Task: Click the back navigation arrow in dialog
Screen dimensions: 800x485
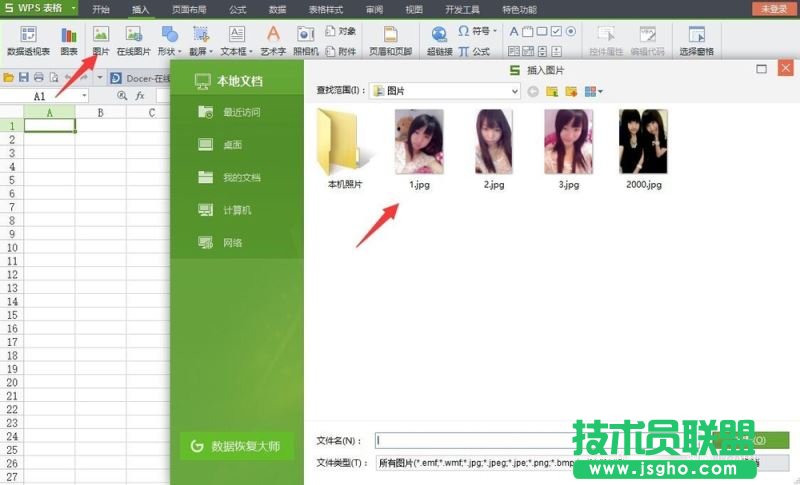Action: pos(533,91)
